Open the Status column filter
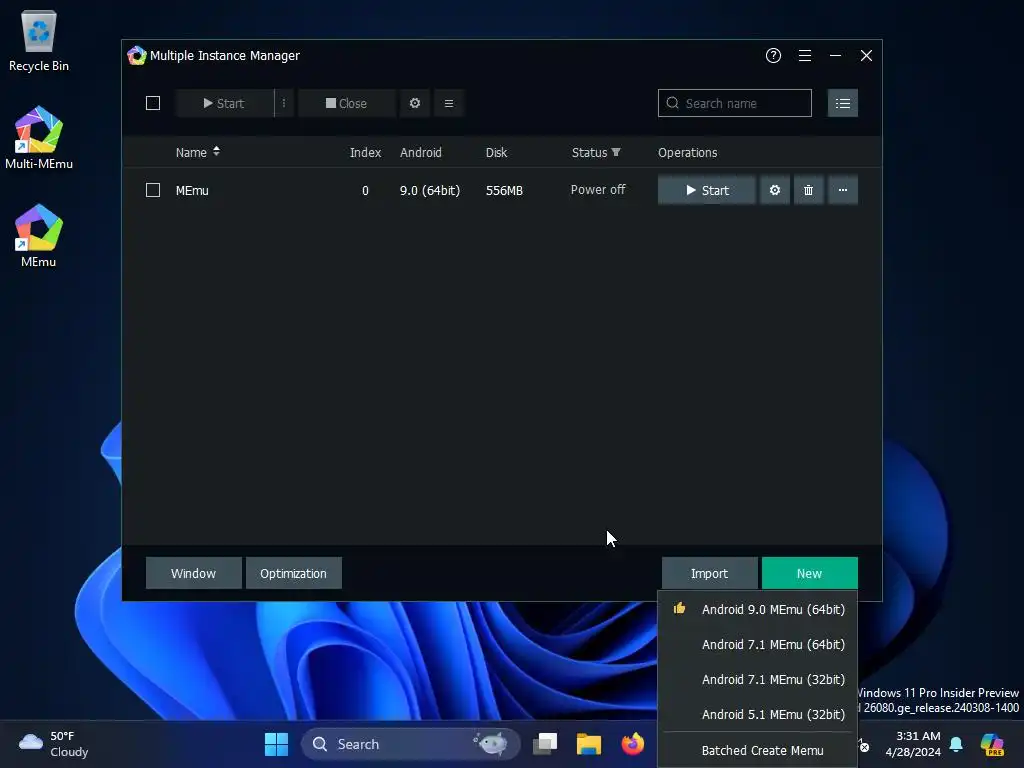 [616, 152]
